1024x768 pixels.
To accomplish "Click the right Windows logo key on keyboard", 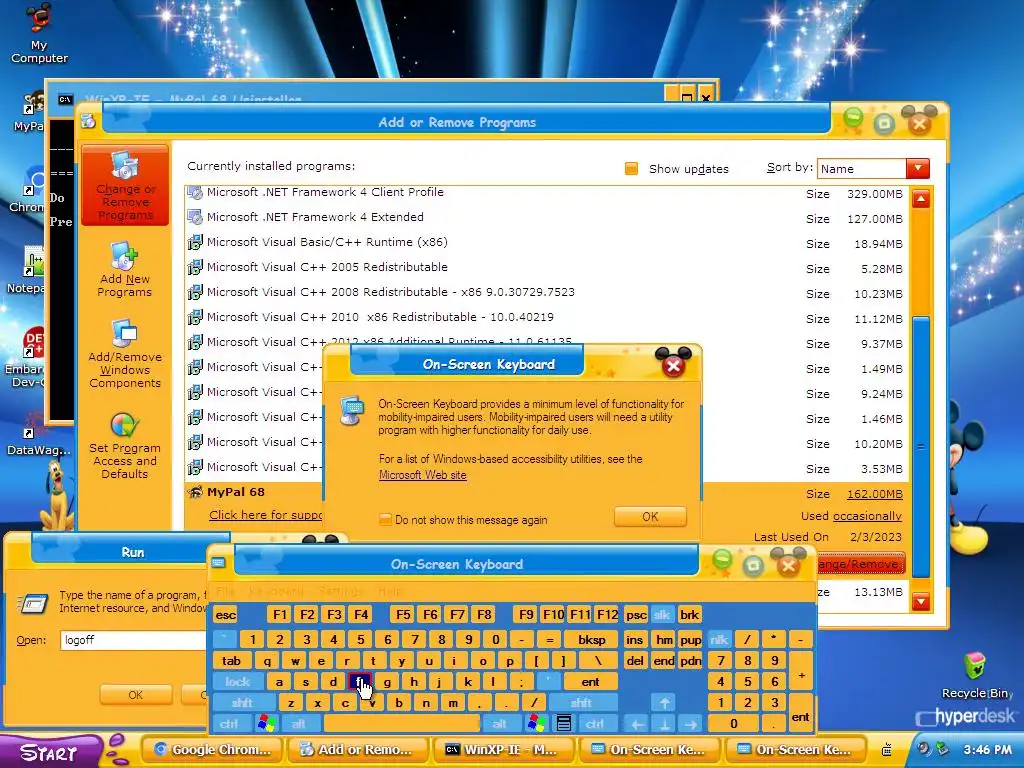I will point(537,723).
